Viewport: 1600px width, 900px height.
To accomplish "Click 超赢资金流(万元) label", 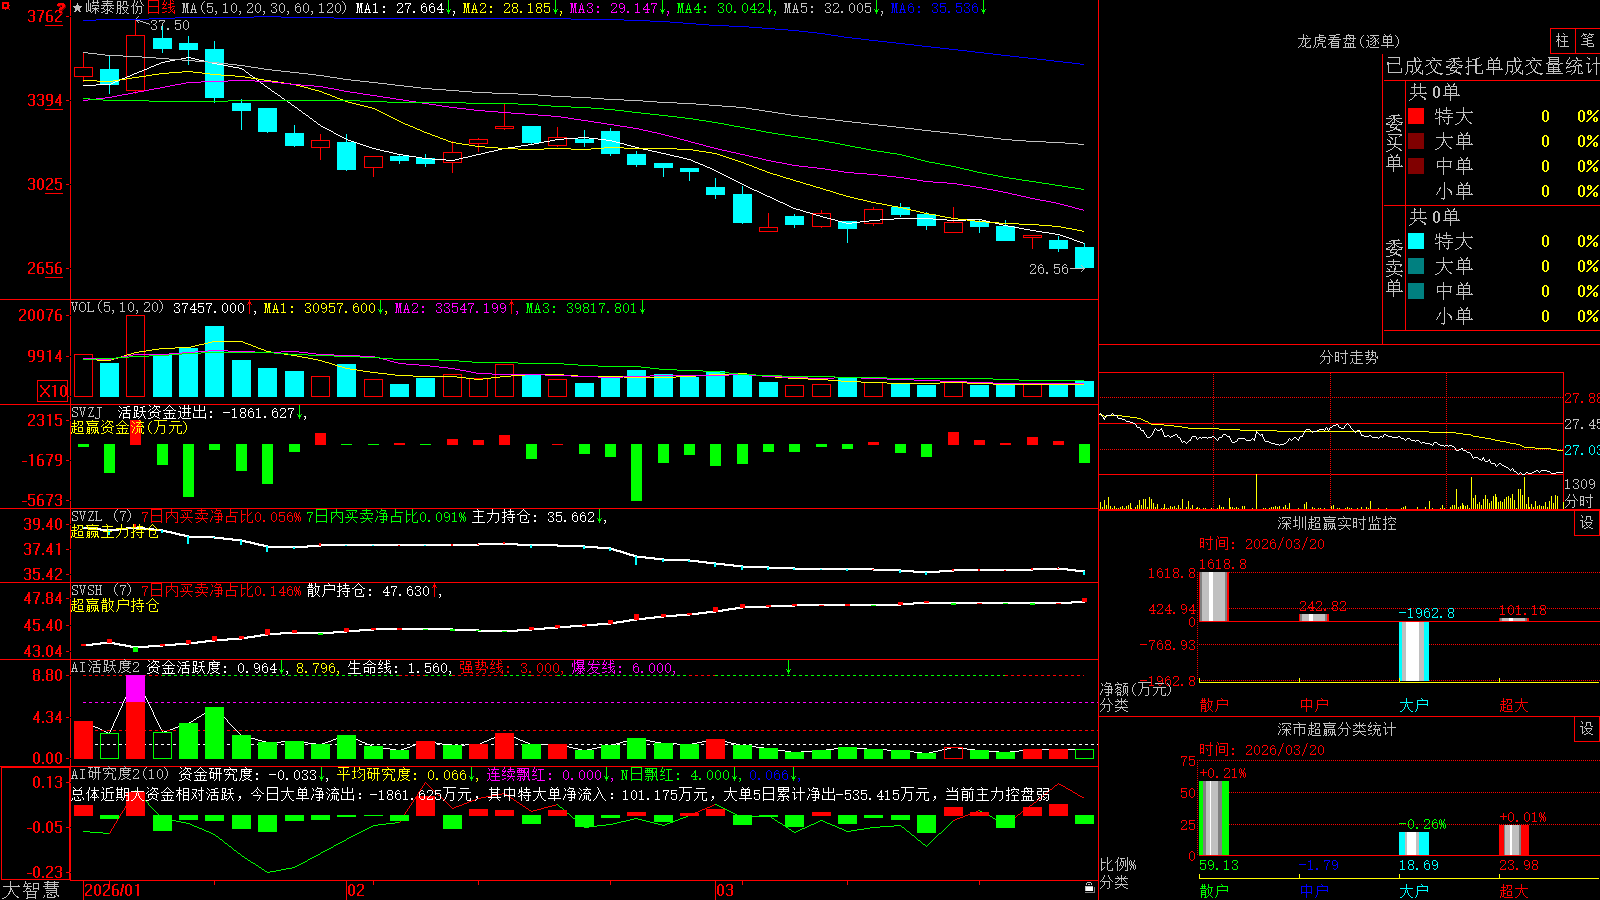I will (x=129, y=427).
